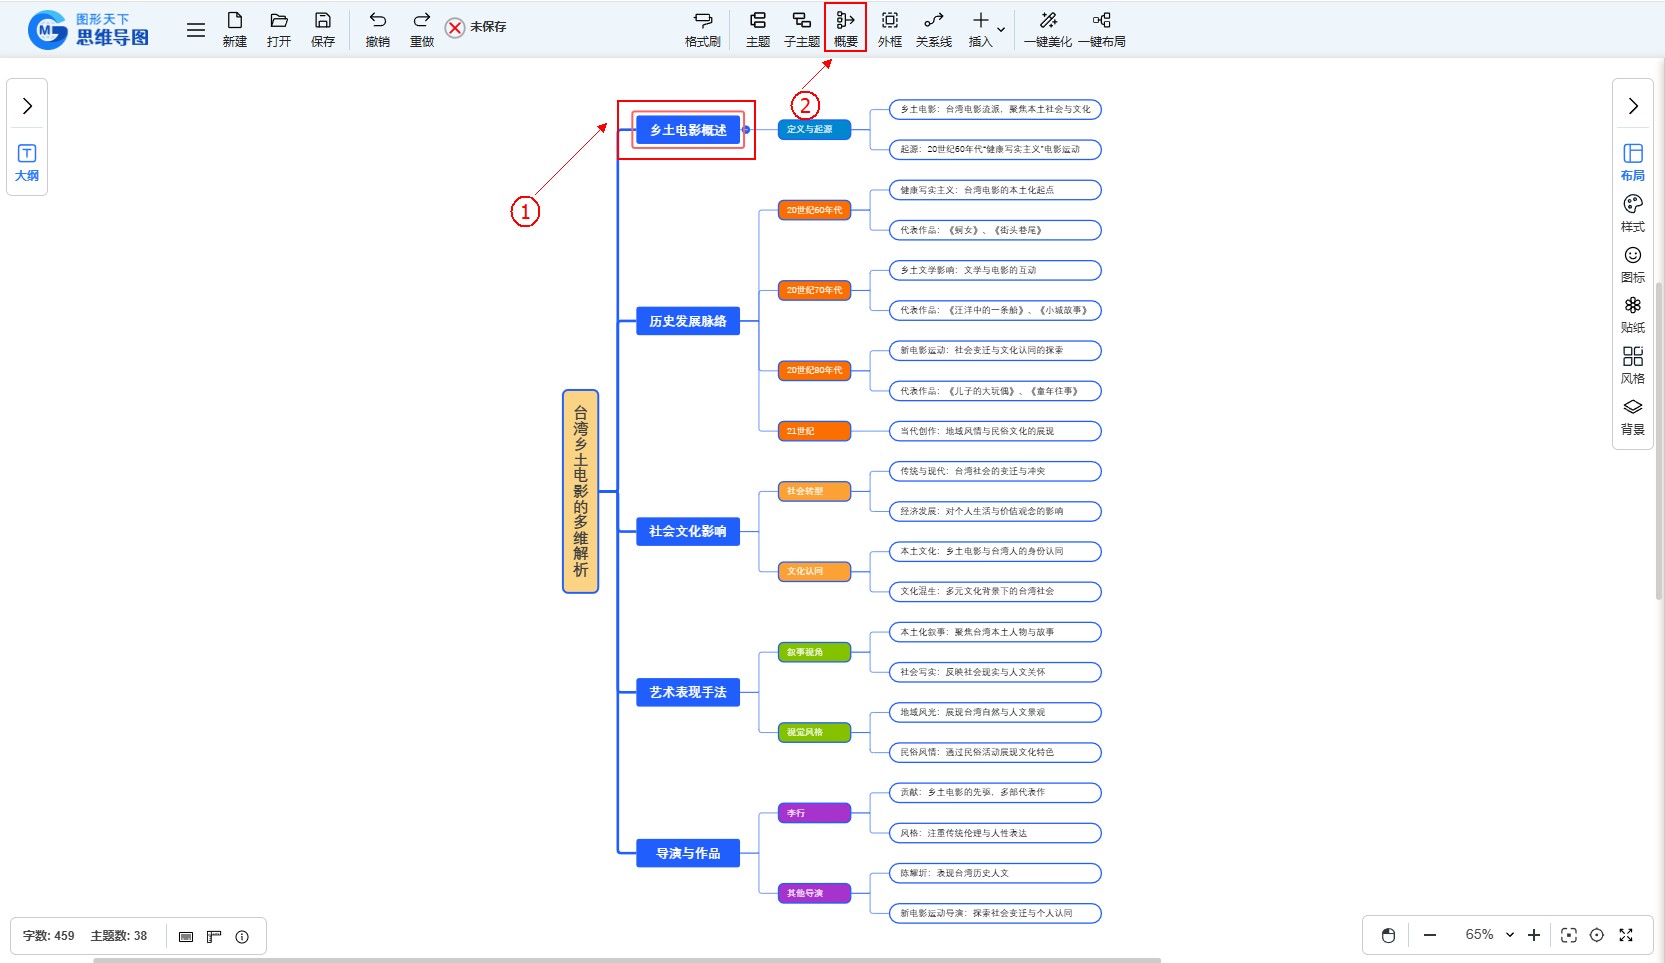Open the 贴纸 stickers panel
This screenshot has width=1665, height=963.
(1632, 314)
